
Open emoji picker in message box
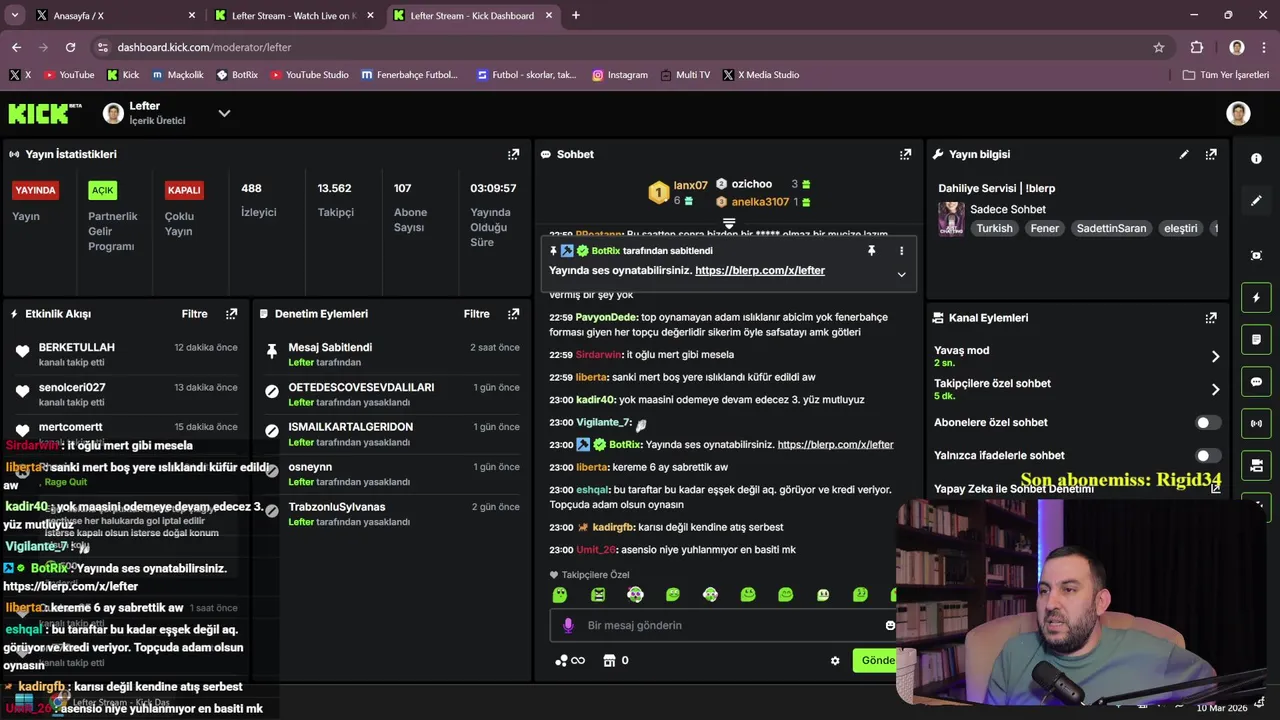[x=890, y=626]
